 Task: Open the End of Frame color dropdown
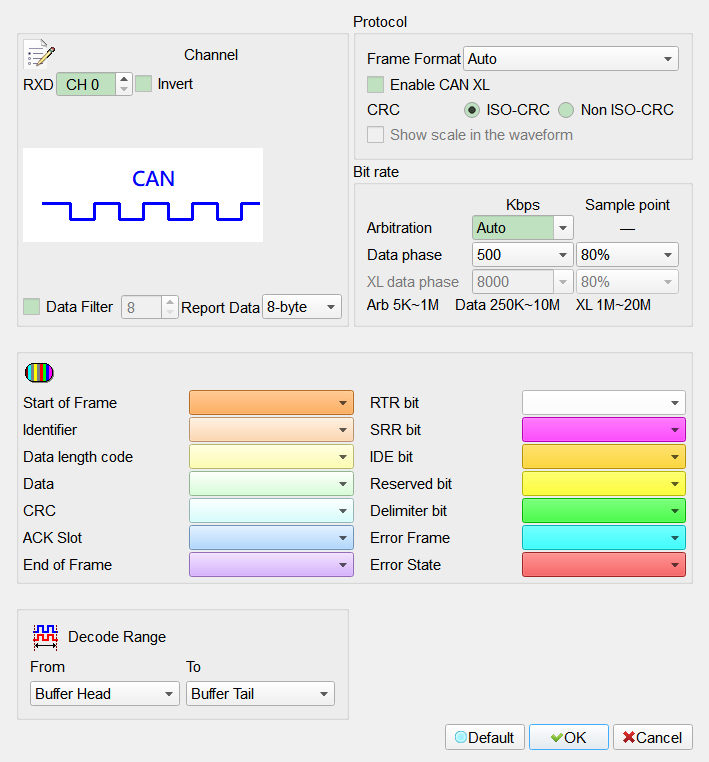(271, 565)
